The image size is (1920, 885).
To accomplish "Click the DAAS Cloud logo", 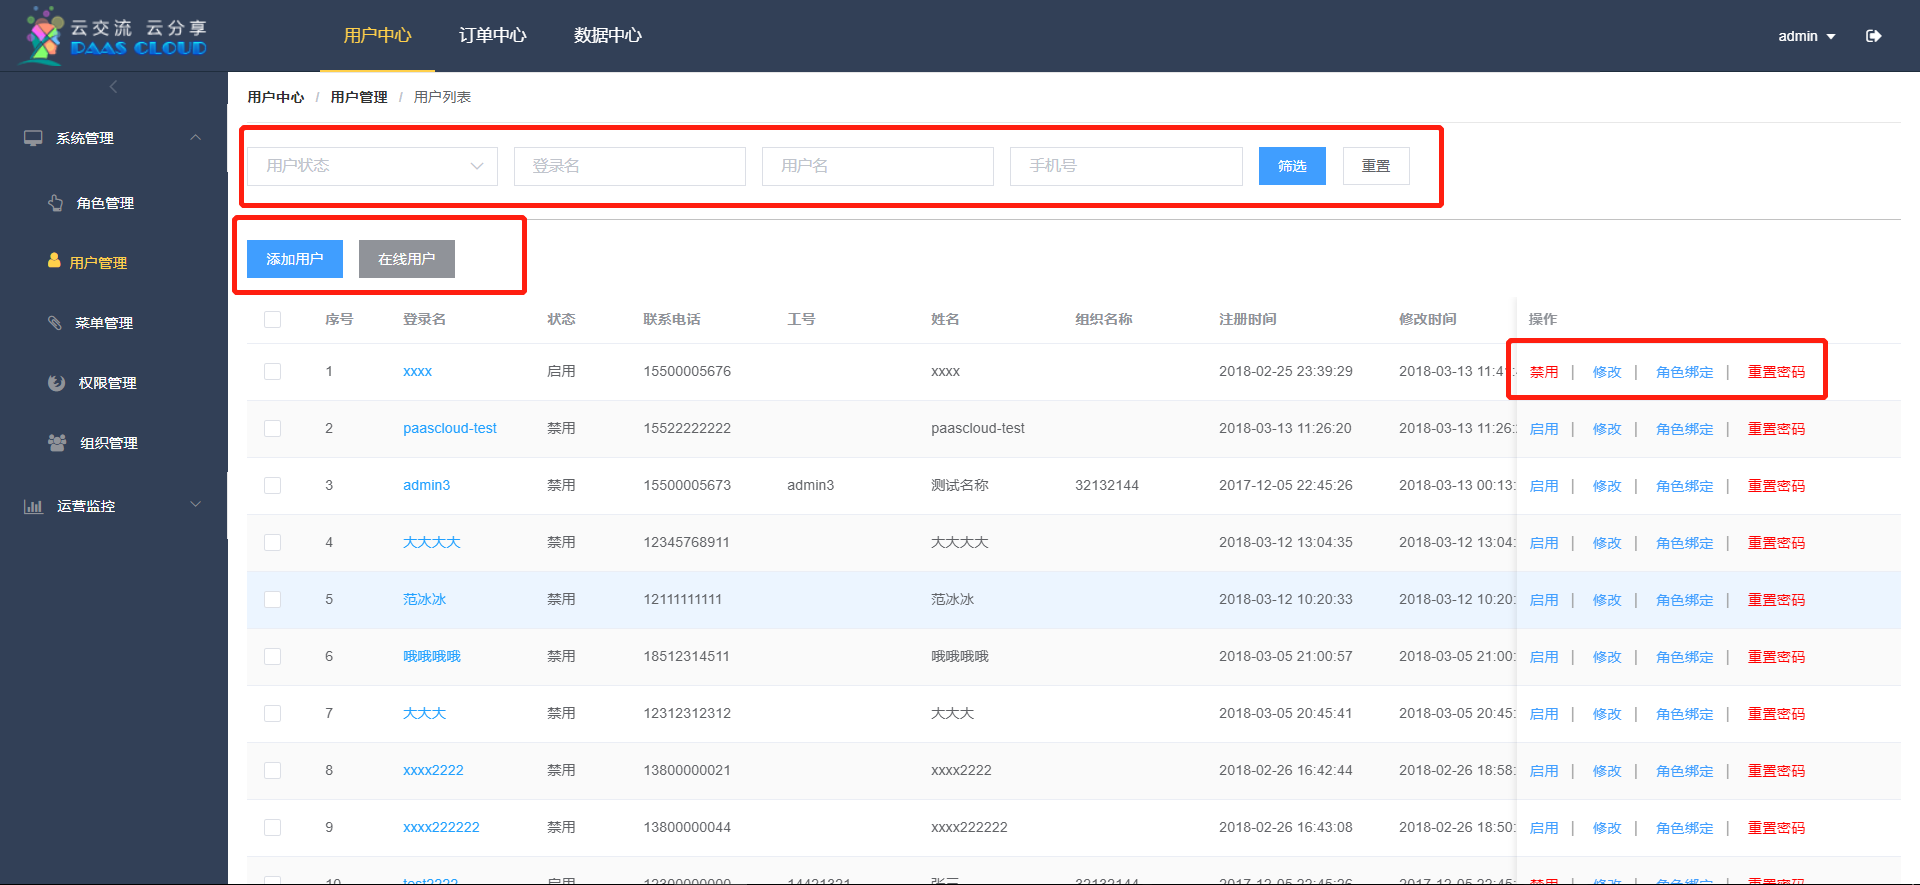I will coord(114,36).
